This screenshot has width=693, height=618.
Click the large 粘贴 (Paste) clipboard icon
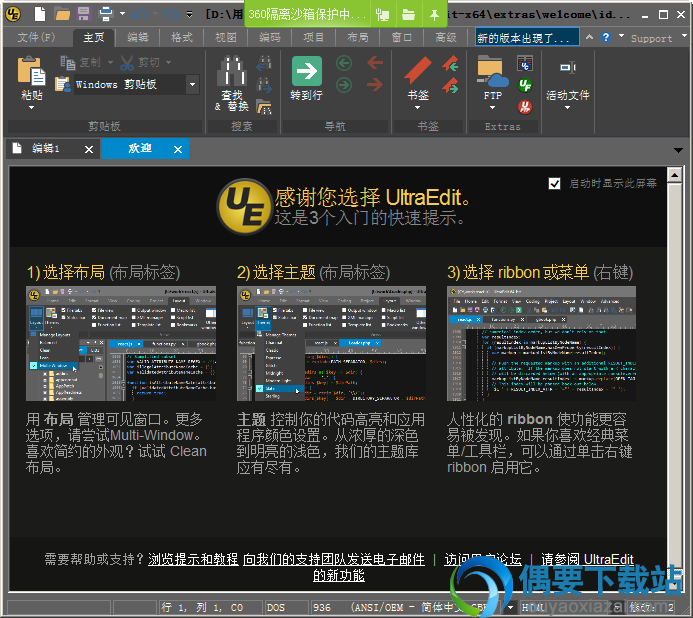[31, 70]
